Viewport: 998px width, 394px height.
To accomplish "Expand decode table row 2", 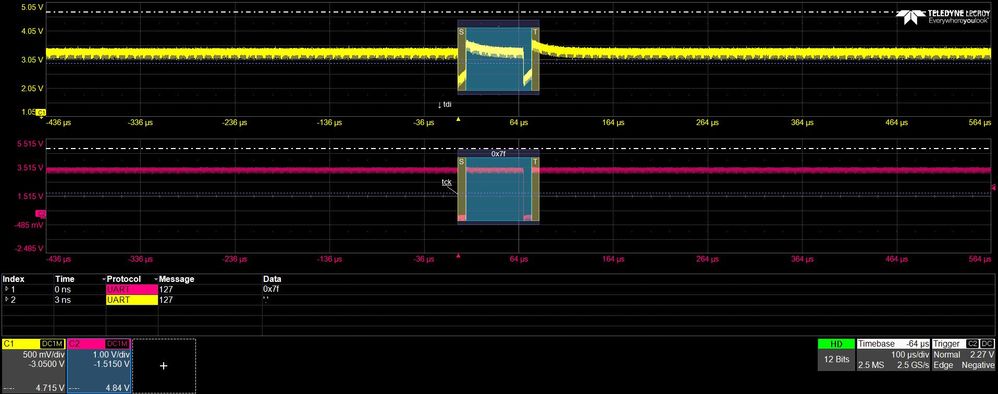I will coord(8,299).
